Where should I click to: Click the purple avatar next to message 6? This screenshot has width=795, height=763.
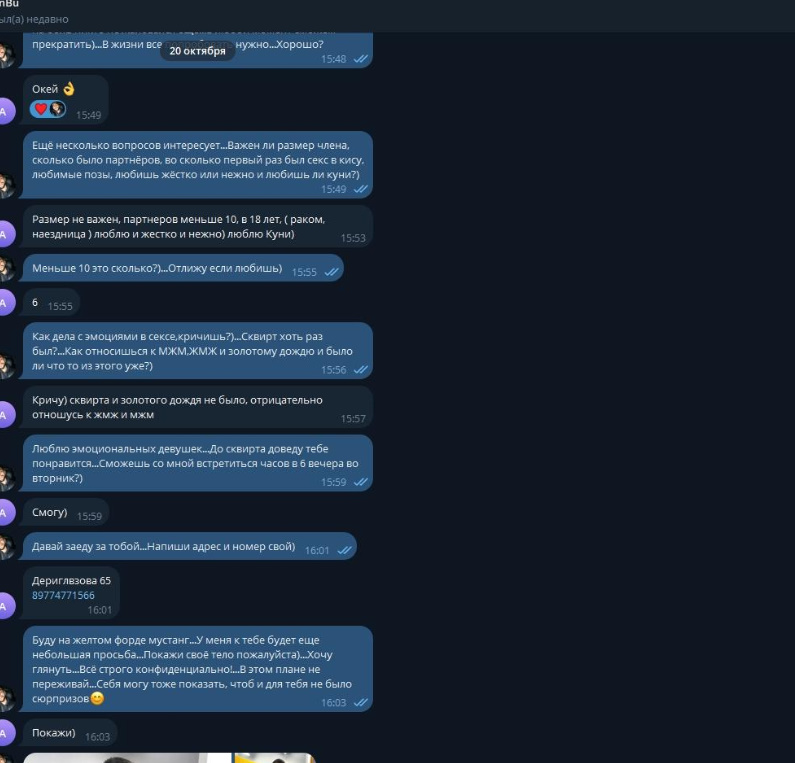[5, 303]
